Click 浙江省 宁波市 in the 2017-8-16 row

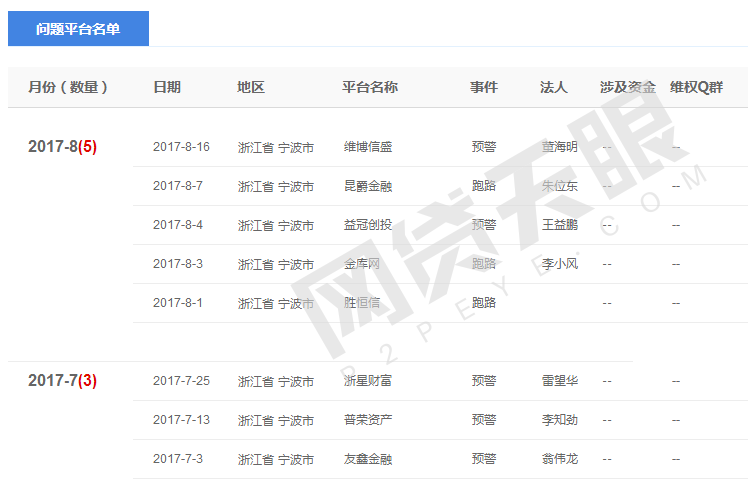pyautogui.click(x=276, y=147)
